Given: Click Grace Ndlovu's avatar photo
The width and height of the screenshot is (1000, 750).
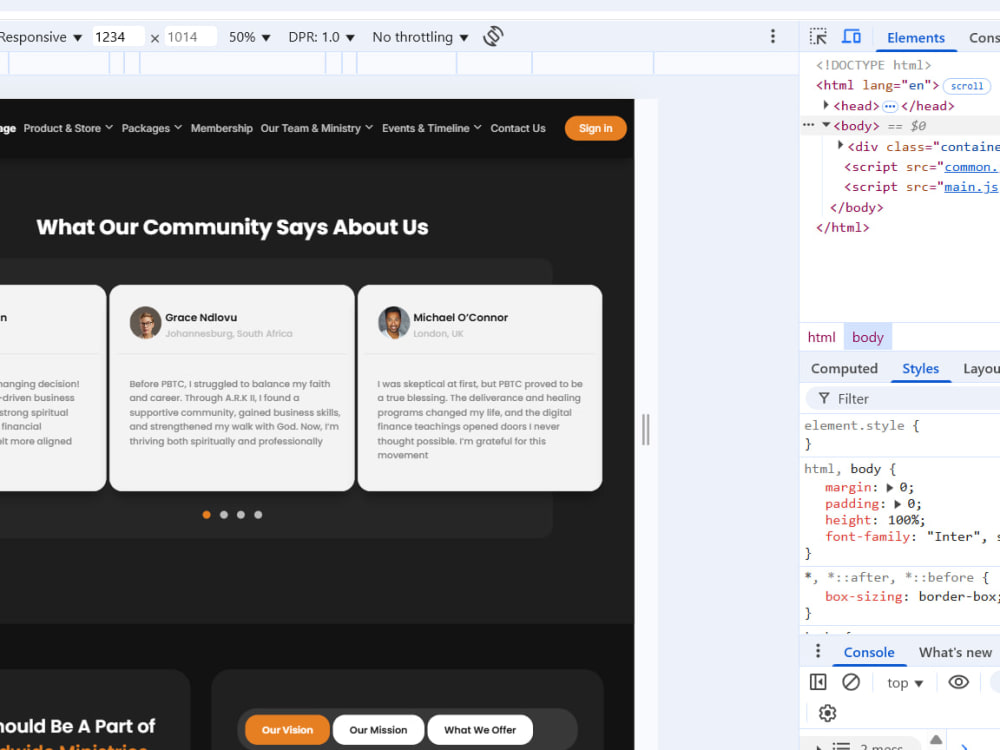Looking at the screenshot, I should click(145, 323).
